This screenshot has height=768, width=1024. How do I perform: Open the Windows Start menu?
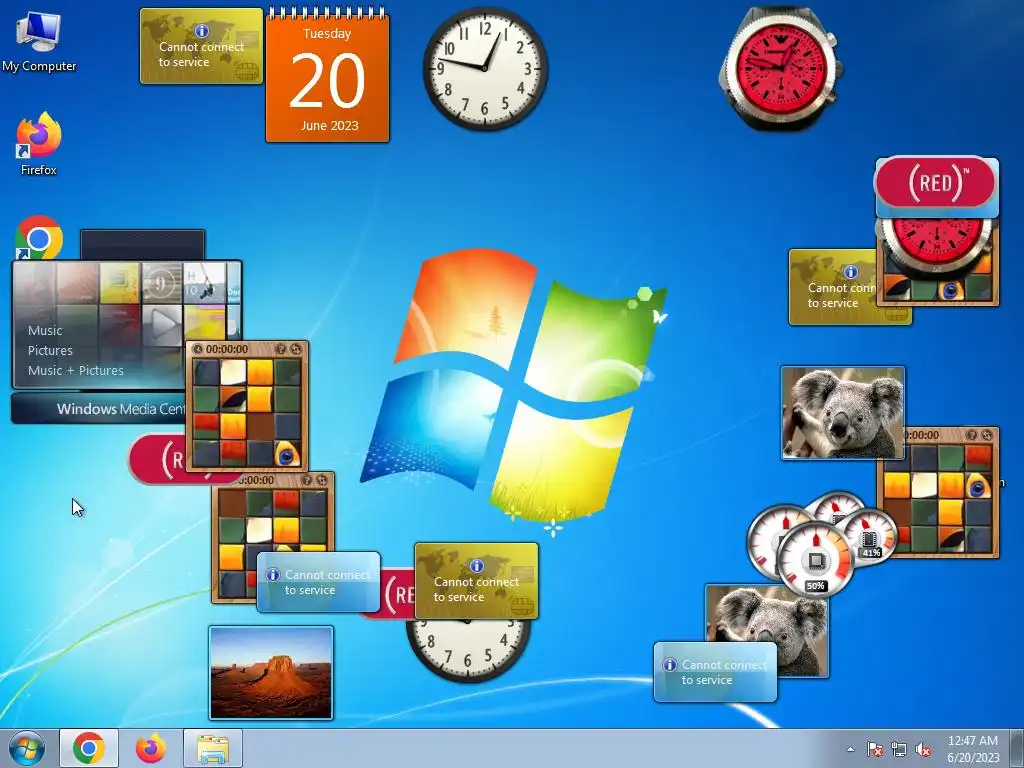click(x=26, y=748)
